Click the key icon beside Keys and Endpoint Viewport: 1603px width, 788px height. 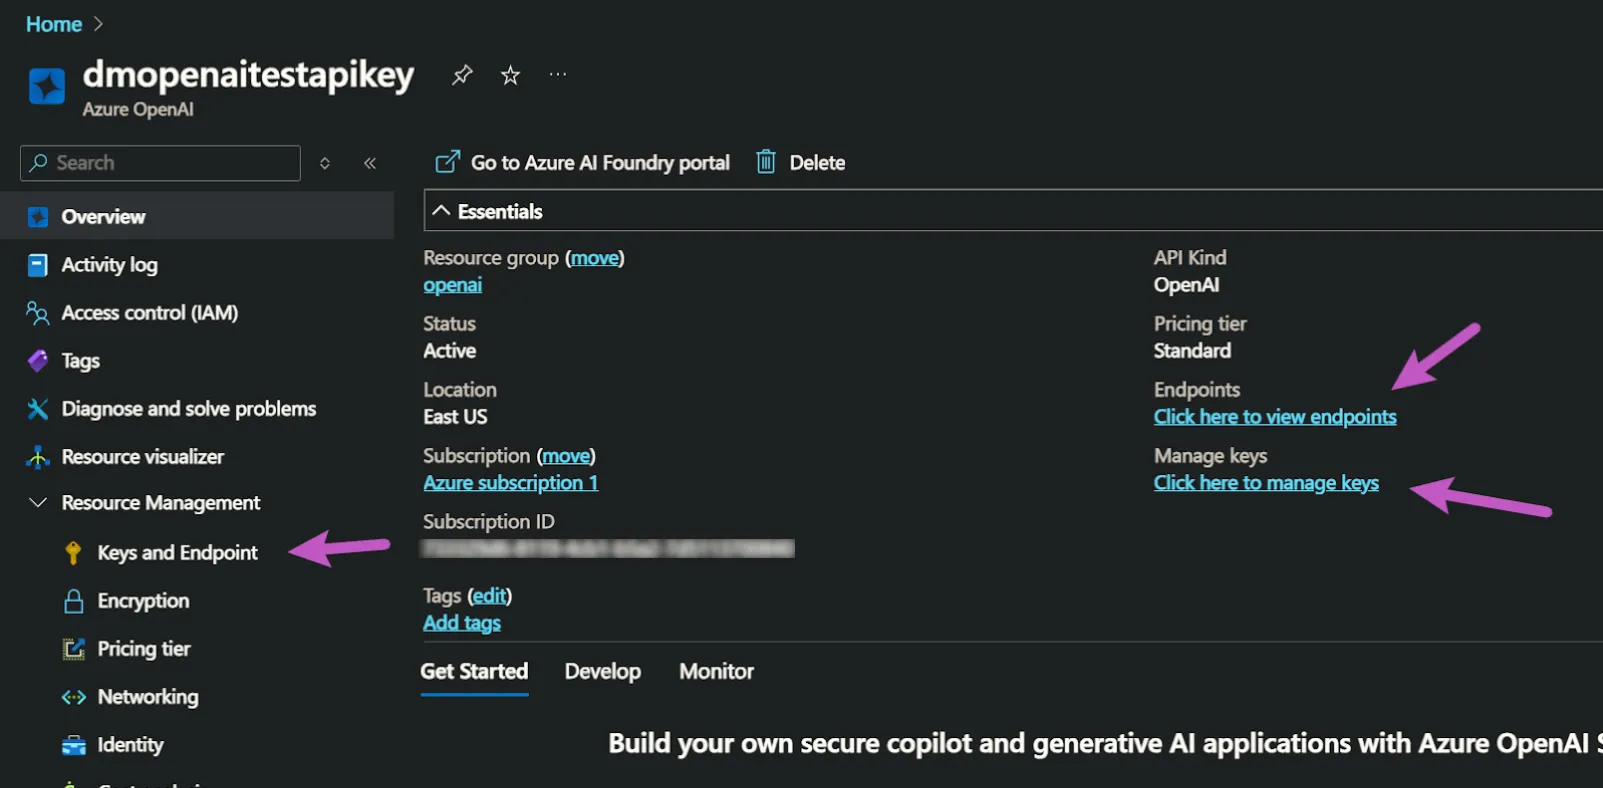click(x=73, y=553)
